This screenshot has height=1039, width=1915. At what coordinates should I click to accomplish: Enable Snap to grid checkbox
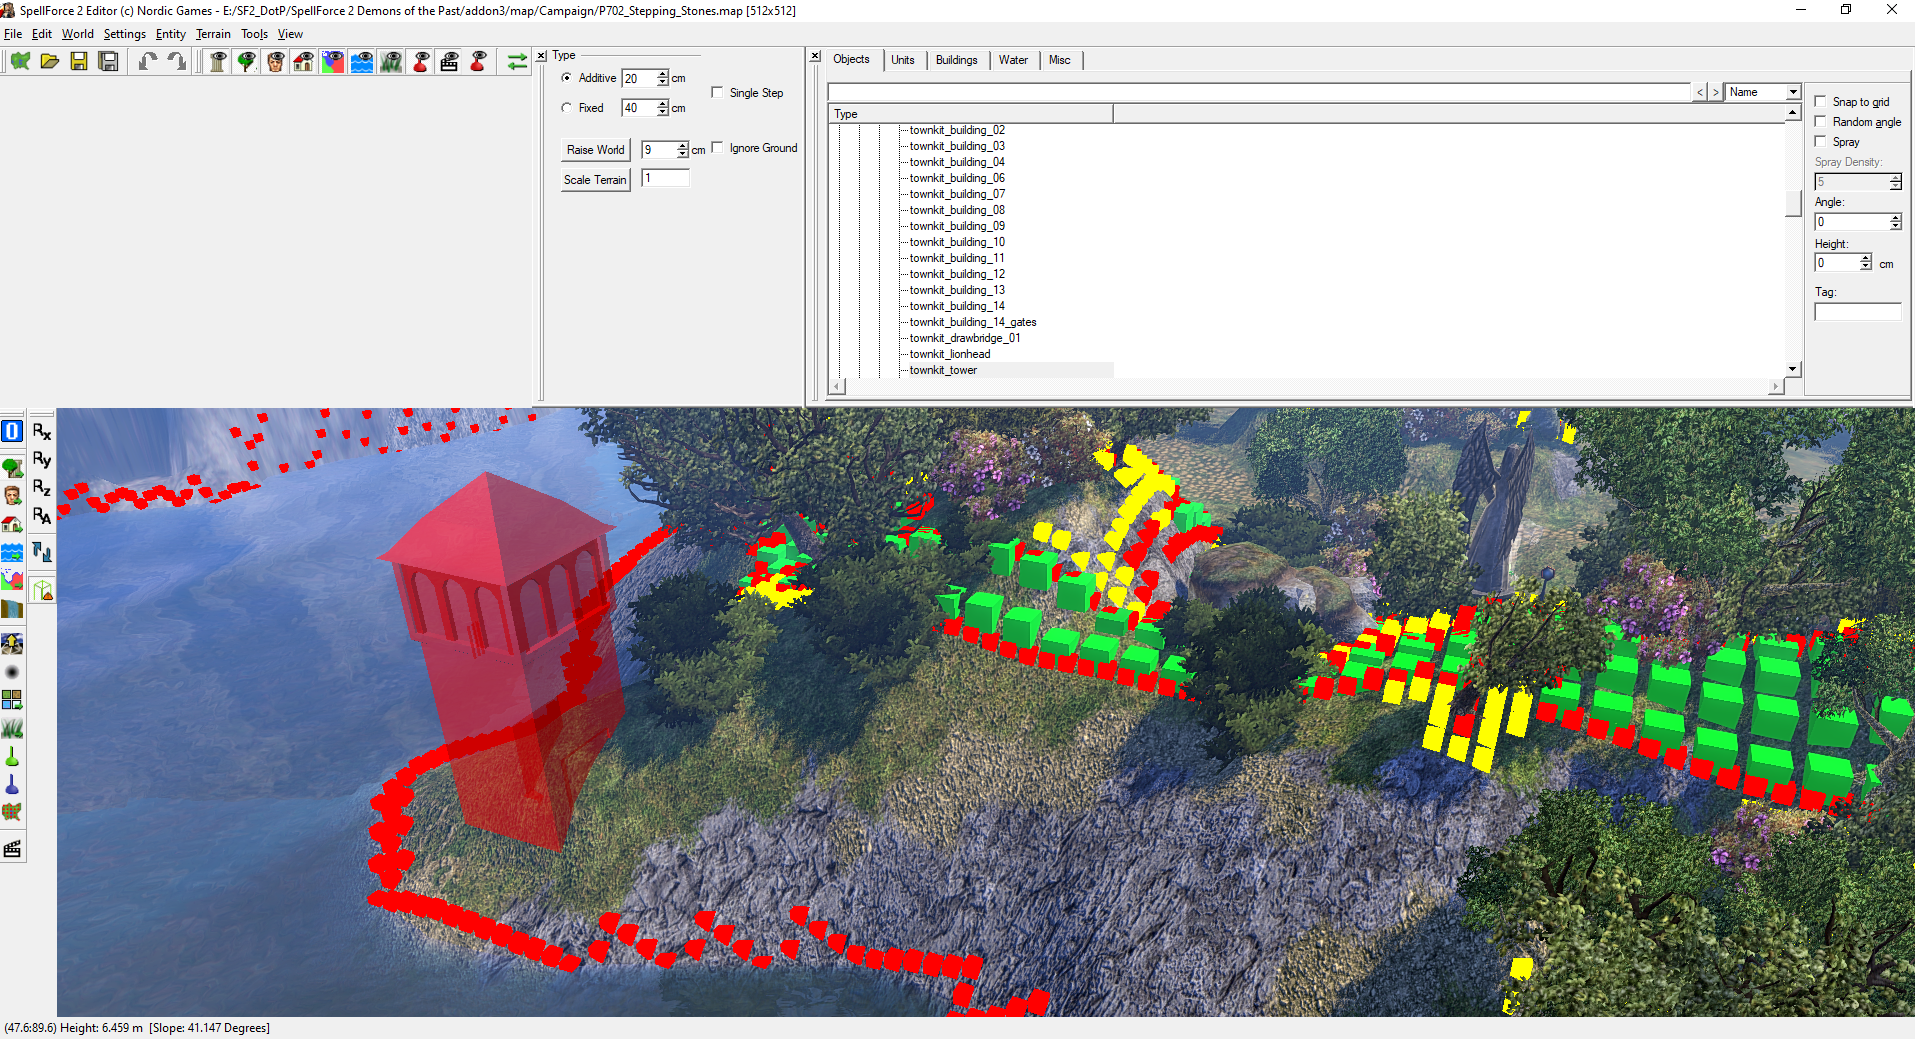pos(1821,101)
